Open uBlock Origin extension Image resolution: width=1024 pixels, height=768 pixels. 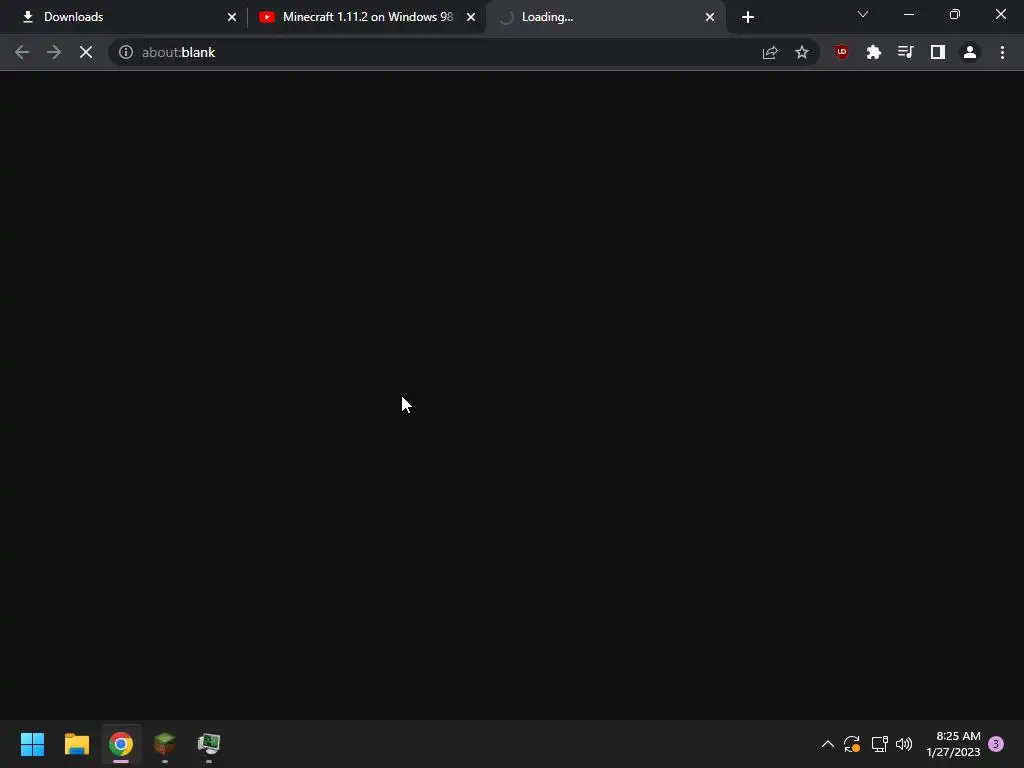pyautogui.click(x=842, y=52)
